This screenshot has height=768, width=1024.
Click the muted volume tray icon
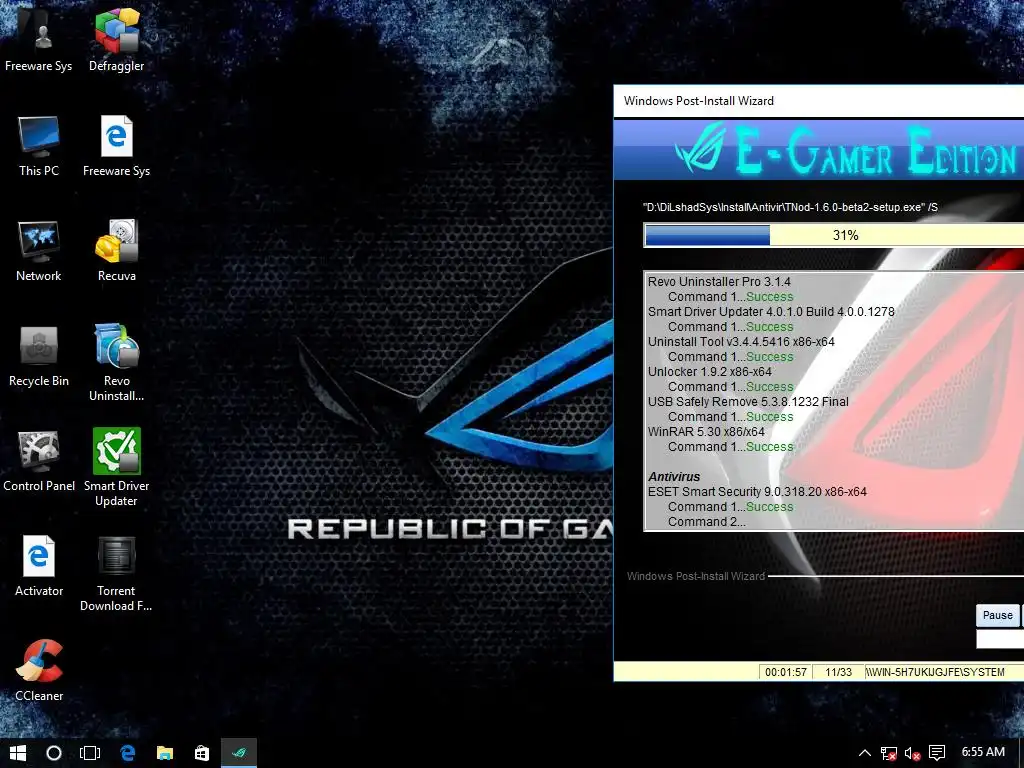pyautogui.click(x=912, y=754)
